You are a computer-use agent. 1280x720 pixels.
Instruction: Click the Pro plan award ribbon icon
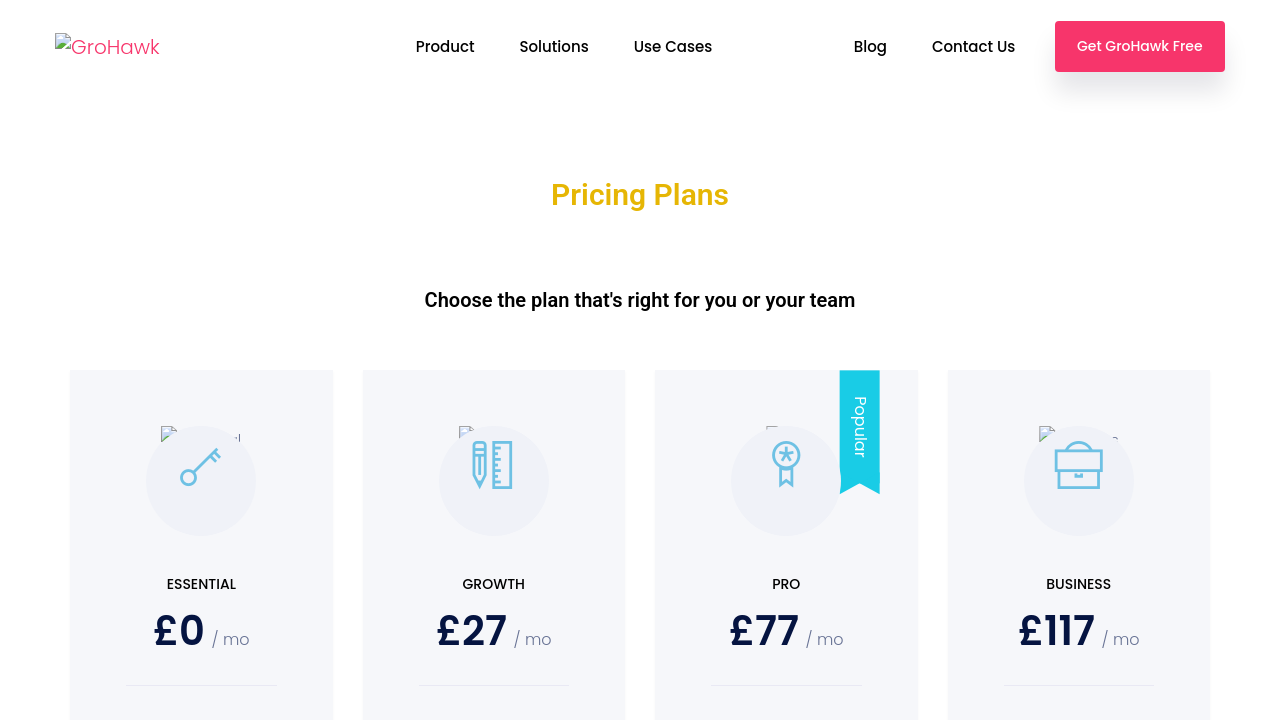click(x=786, y=464)
